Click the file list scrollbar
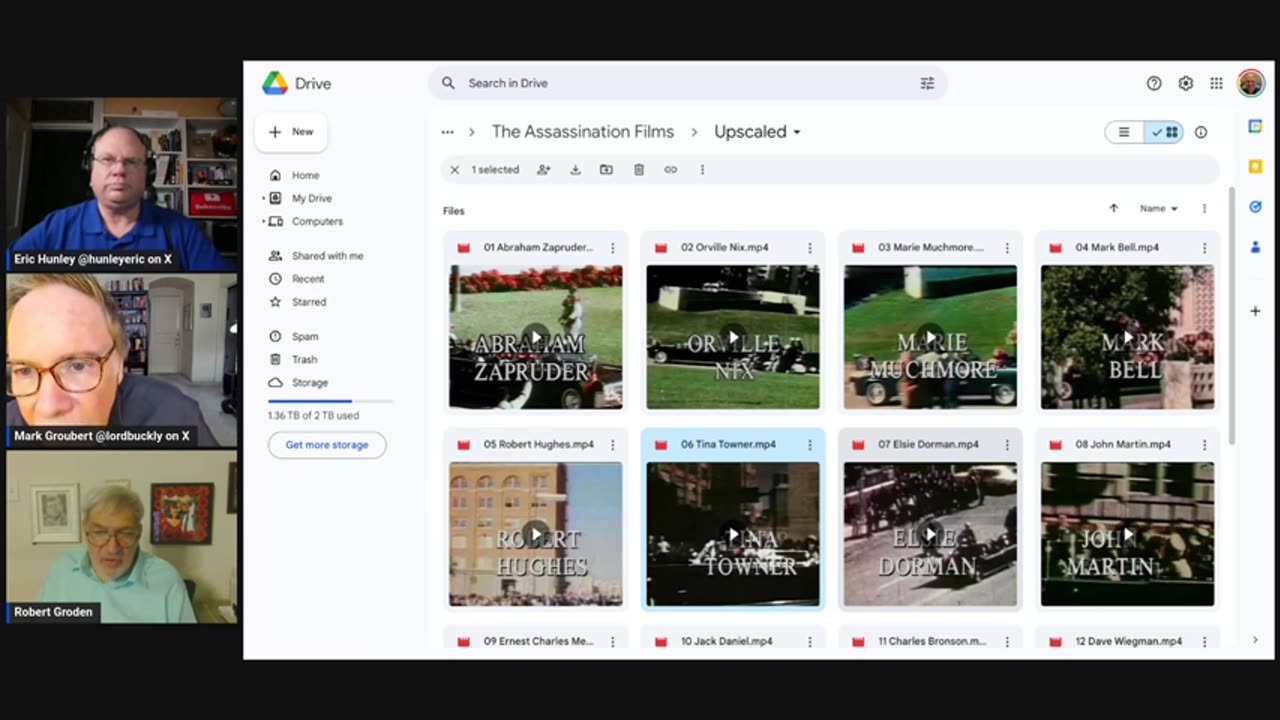1280x720 pixels. point(1232,315)
